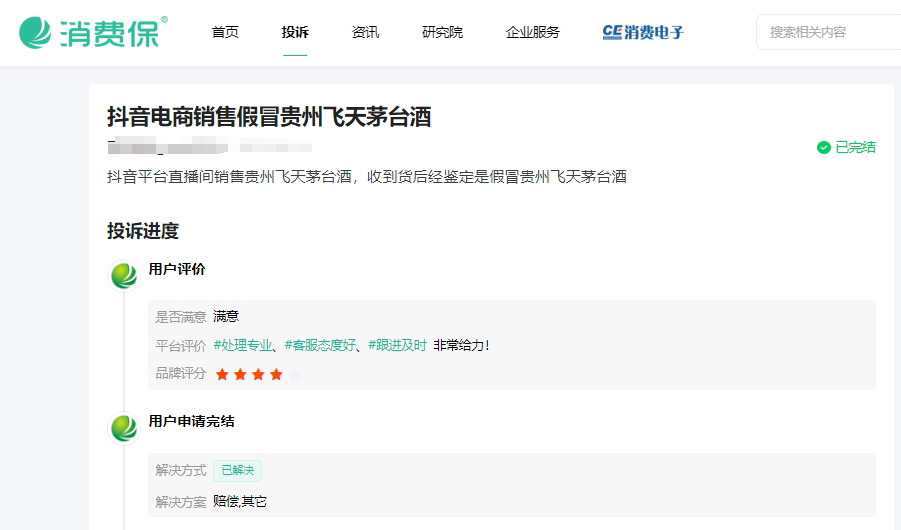Click the 非常给力! comment text

point(461,345)
